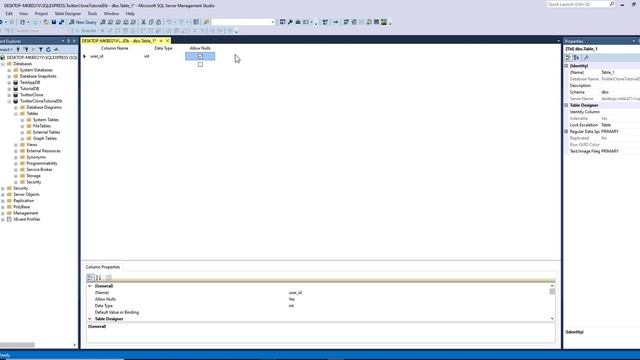Click the pin icon on Object Explorer header
The image size is (640, 360).
(x=68, y=41)
